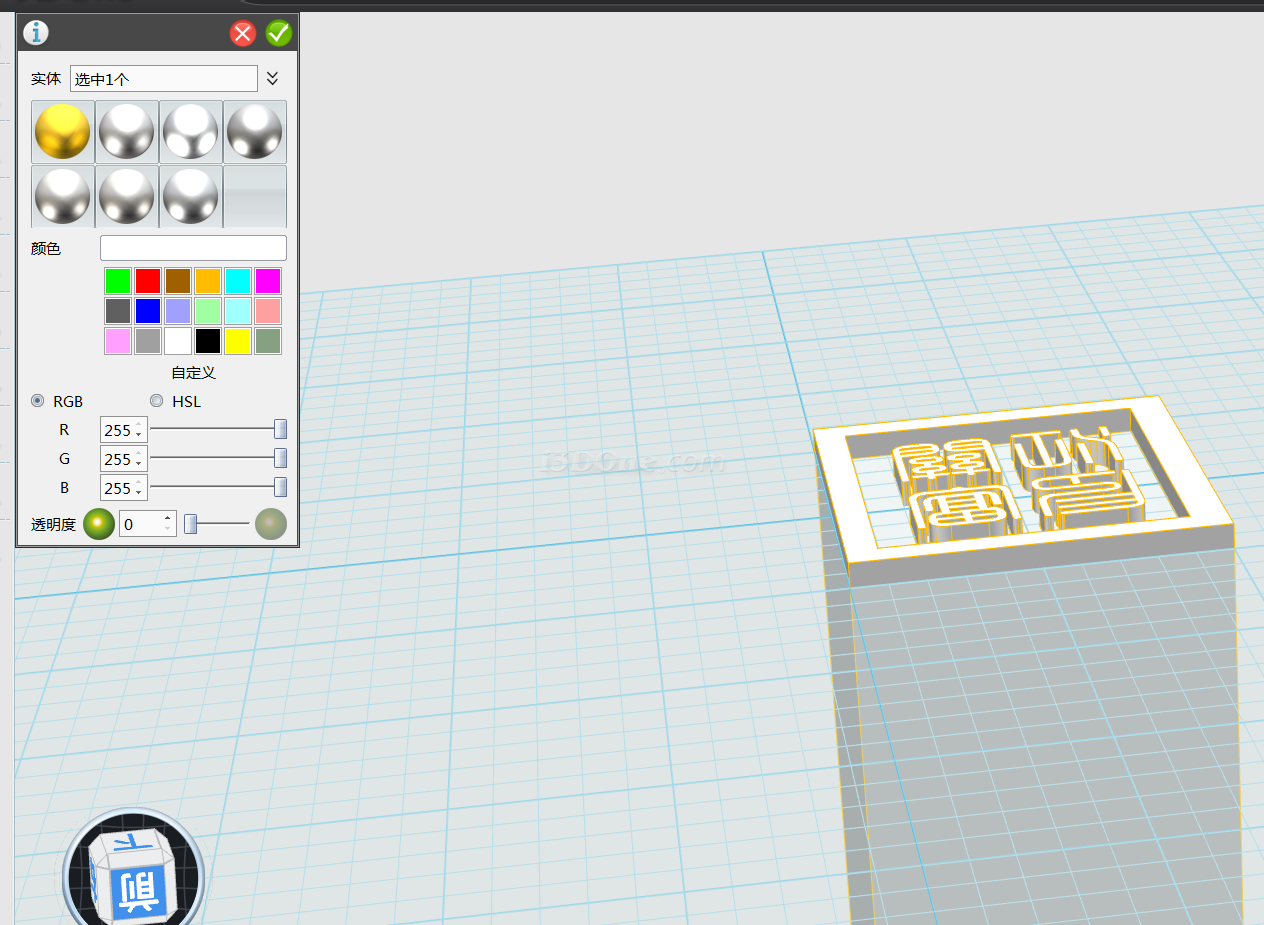The height and width of the screenshot is (925, 1264).
Task: Decrease the R value with its down arrow
Action: [x=139, y=434]
